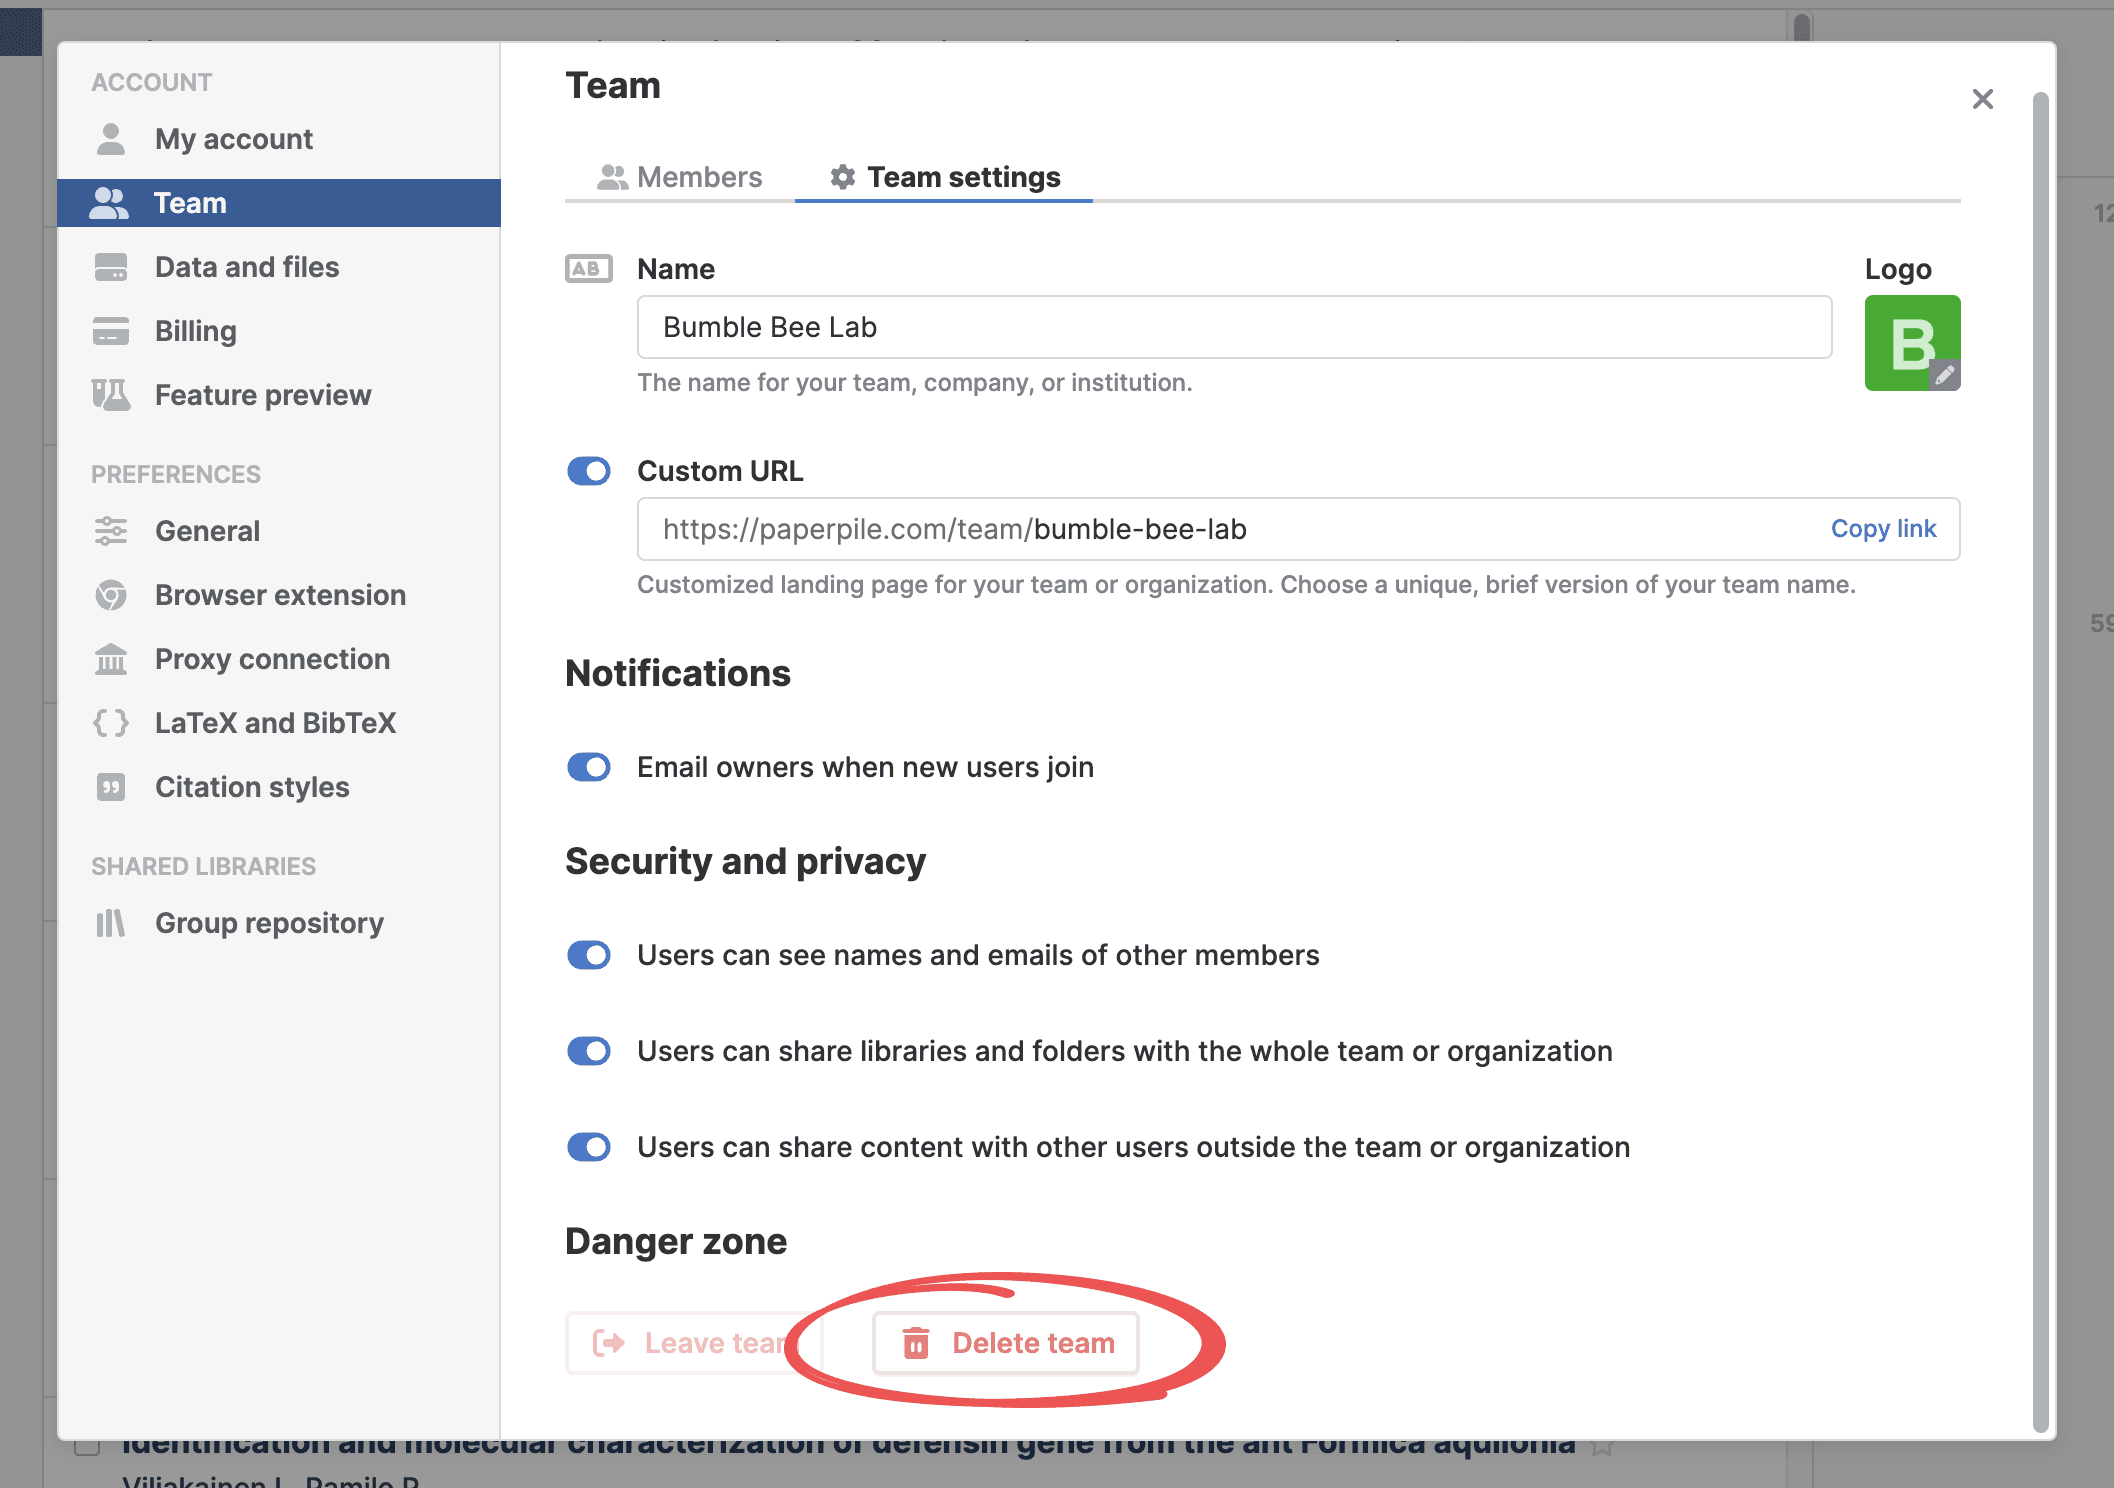Disable sharing content outside the team

(589, 1147)
